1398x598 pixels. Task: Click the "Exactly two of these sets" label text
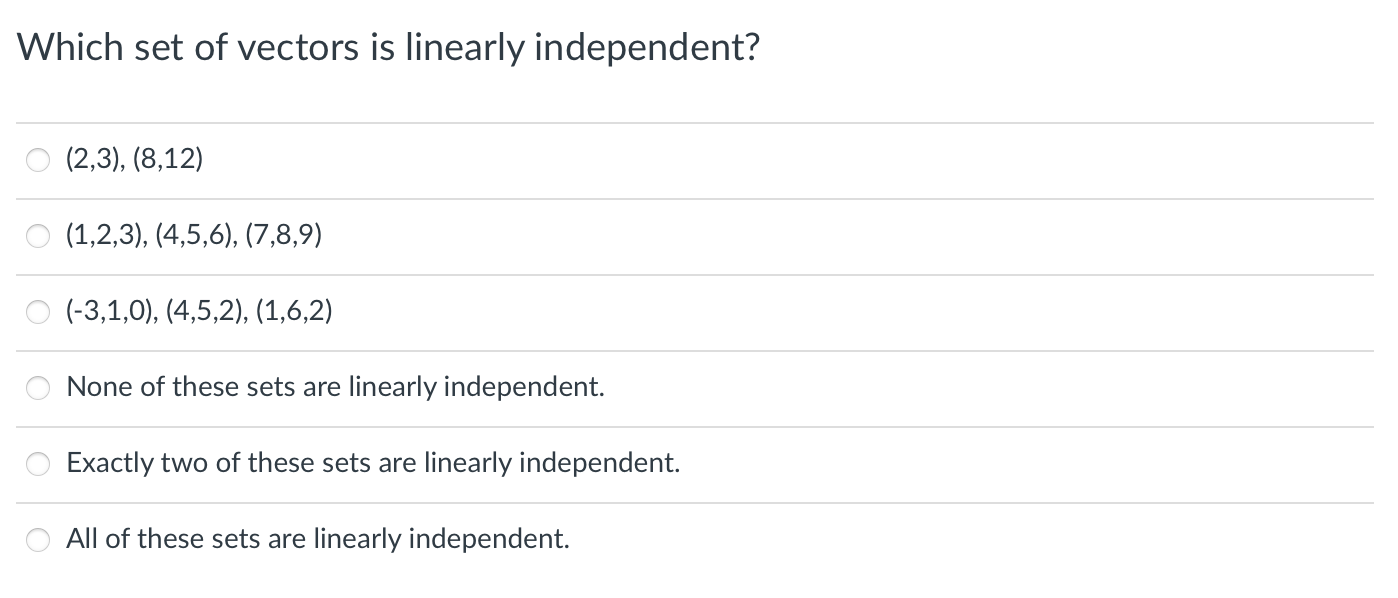click(373, 462)
